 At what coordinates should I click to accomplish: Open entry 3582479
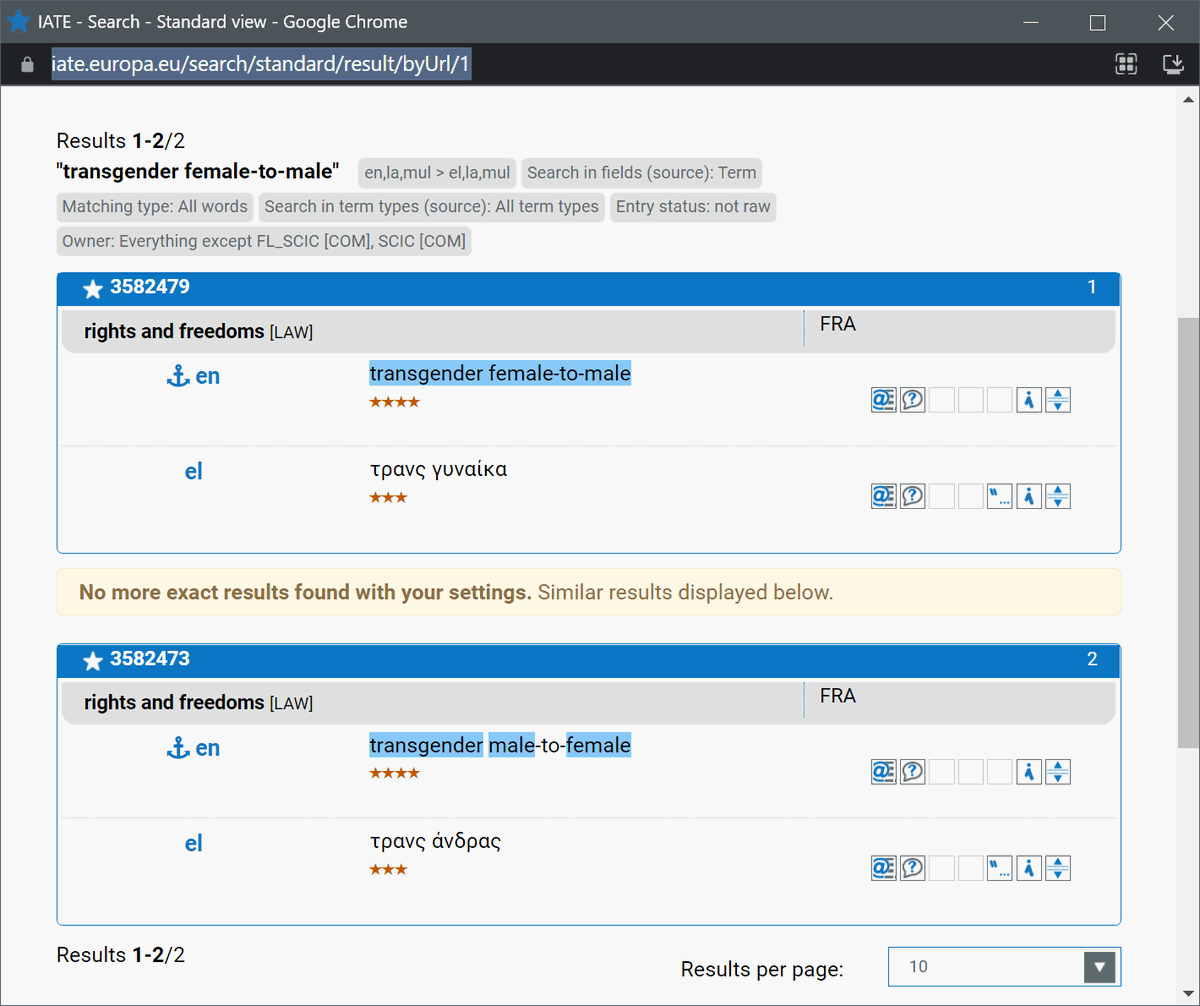pos(150,288)
